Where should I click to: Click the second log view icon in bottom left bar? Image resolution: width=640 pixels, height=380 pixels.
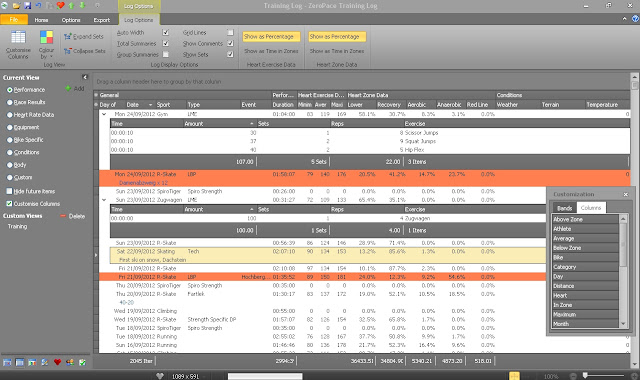[x=19, y=362]
